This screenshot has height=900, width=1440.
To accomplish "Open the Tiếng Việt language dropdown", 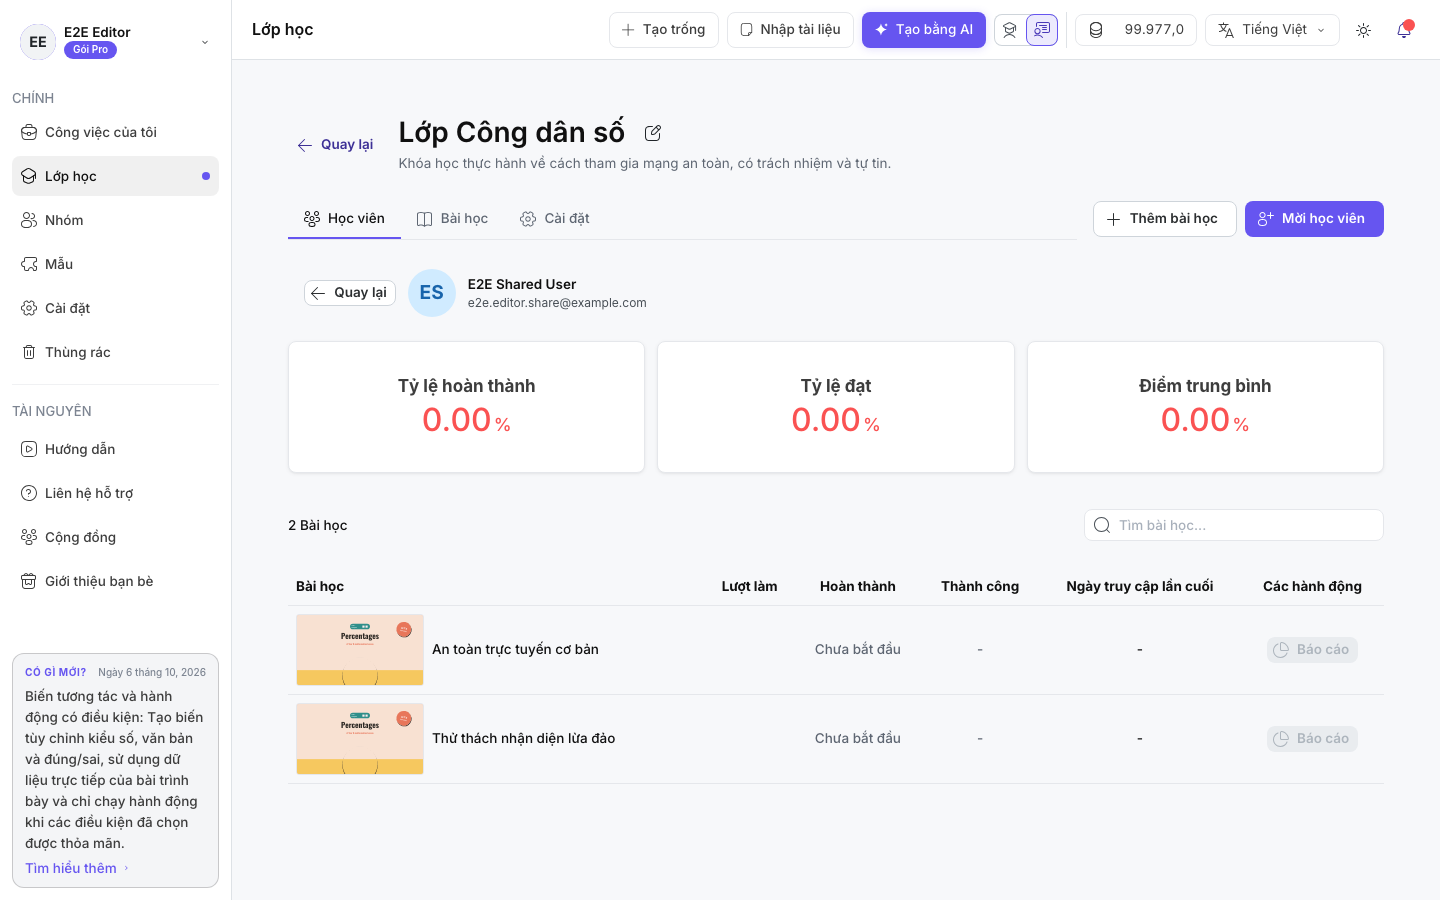I will click(1272, 30).
